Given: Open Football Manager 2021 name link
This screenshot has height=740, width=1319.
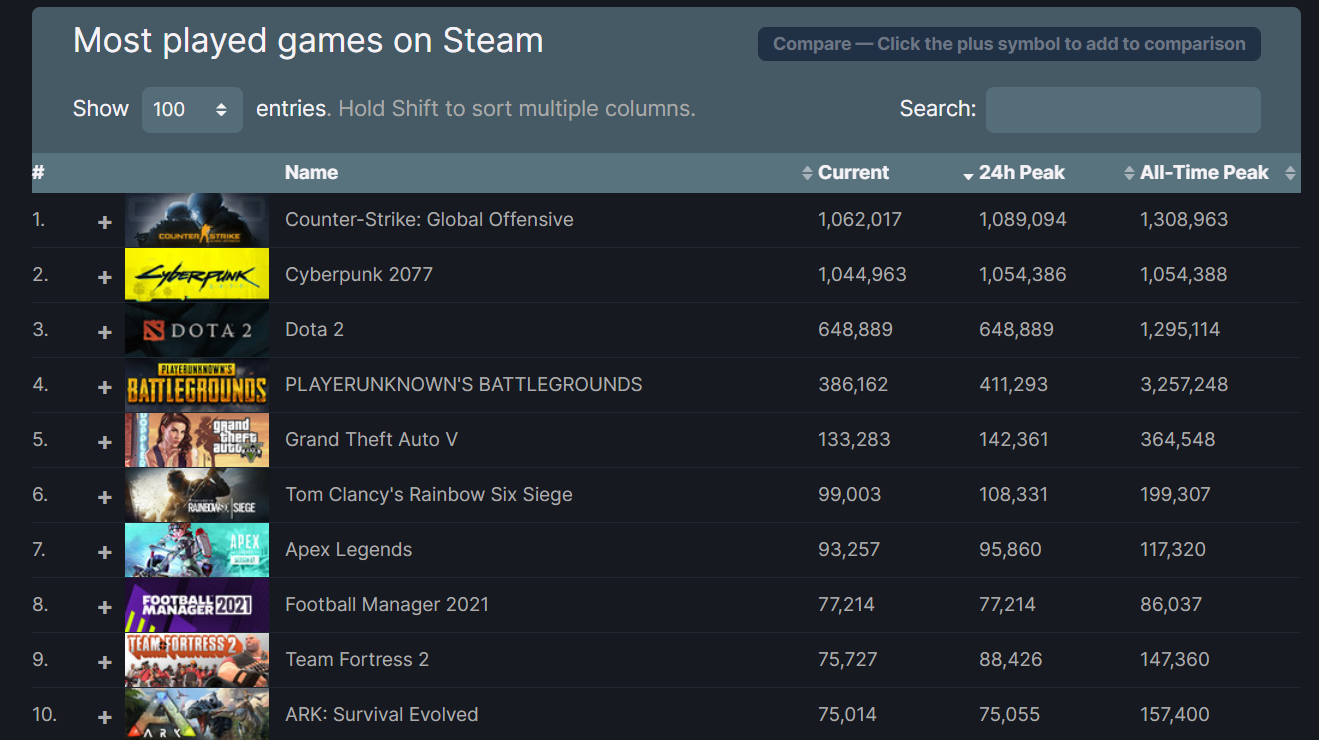Looking at the screenshot, I should coord(387,604).
